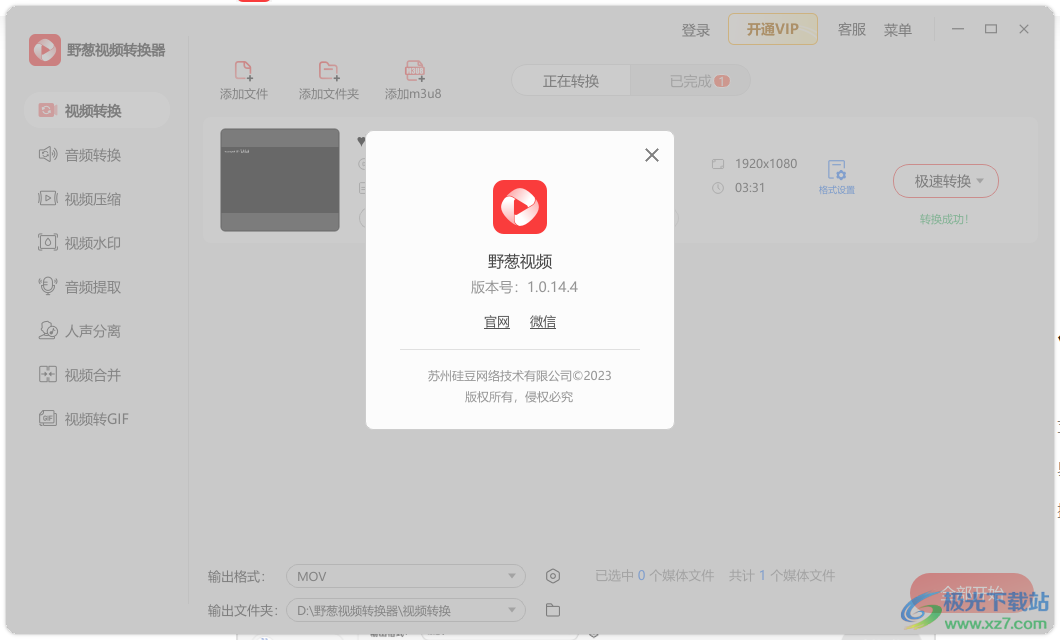This screenshot has width=1060, height=640.
Task: Select 视频转换 in the sidebar
Action: [96, 111]
